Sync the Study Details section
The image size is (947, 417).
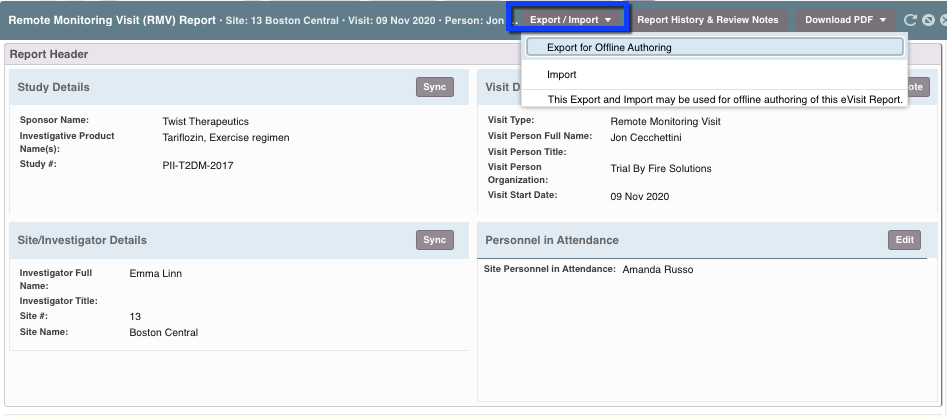[434, 87]
